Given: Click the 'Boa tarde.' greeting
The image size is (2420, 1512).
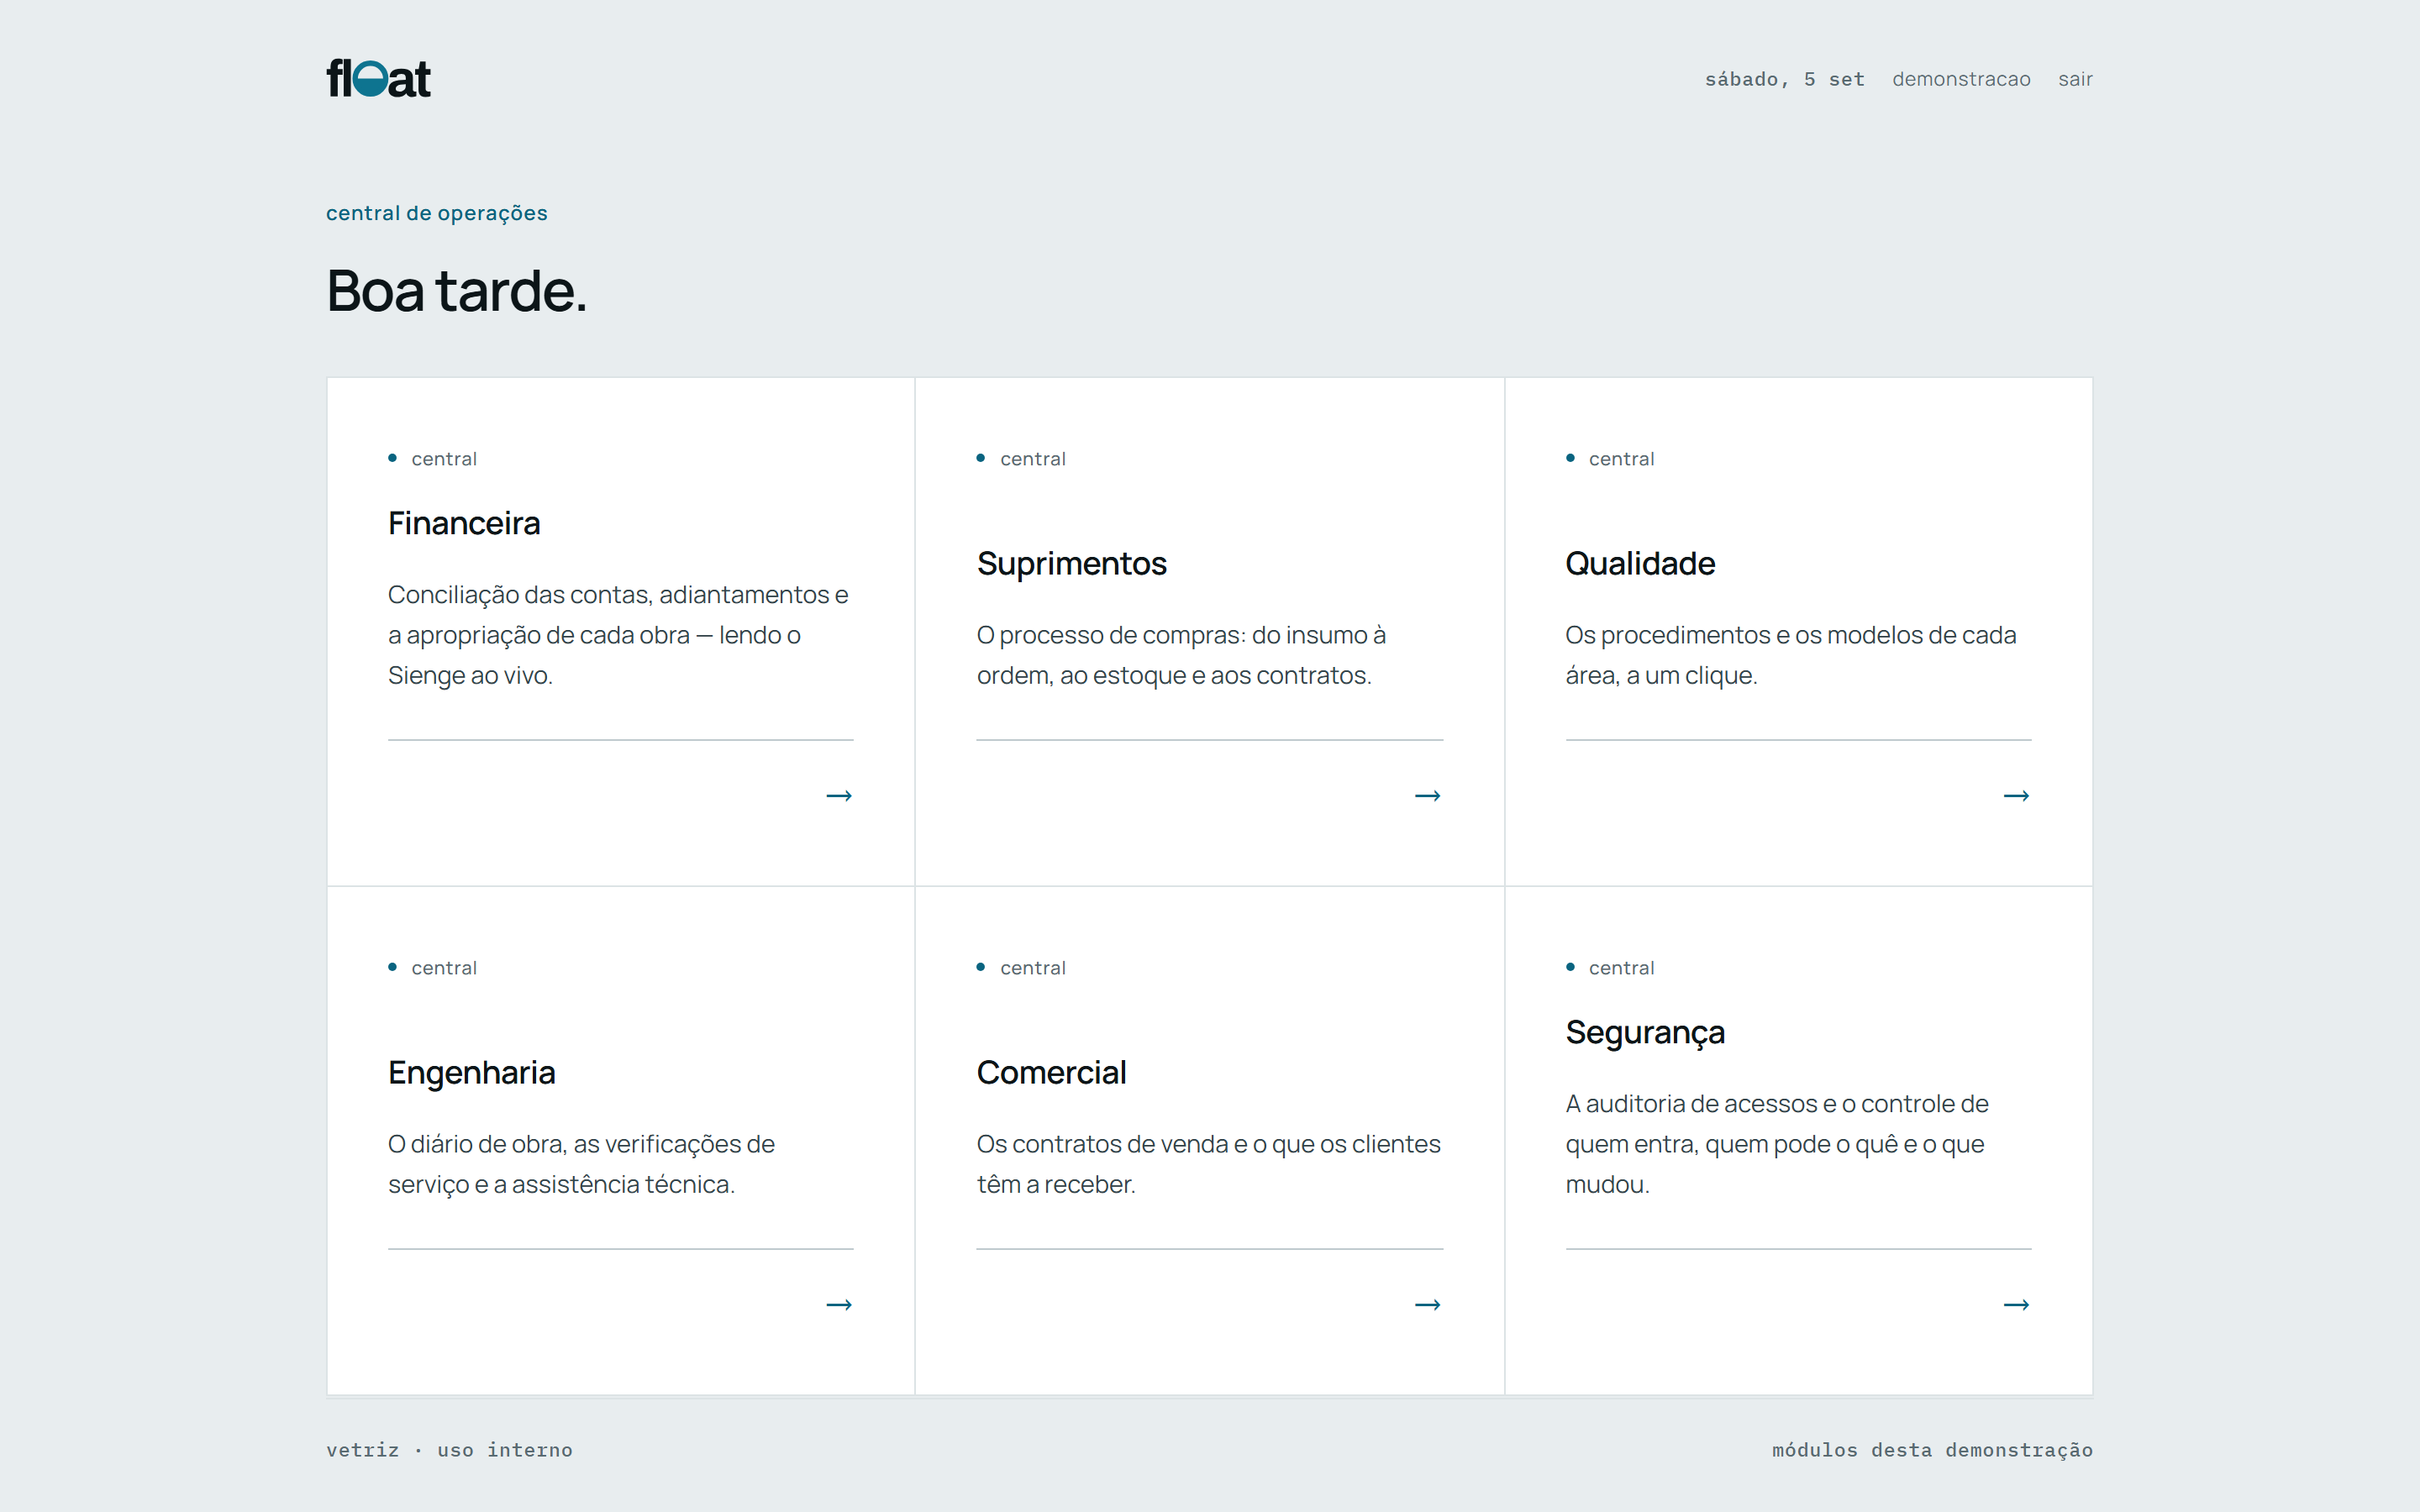Looking at the screenshot, I should coord(457,291).
